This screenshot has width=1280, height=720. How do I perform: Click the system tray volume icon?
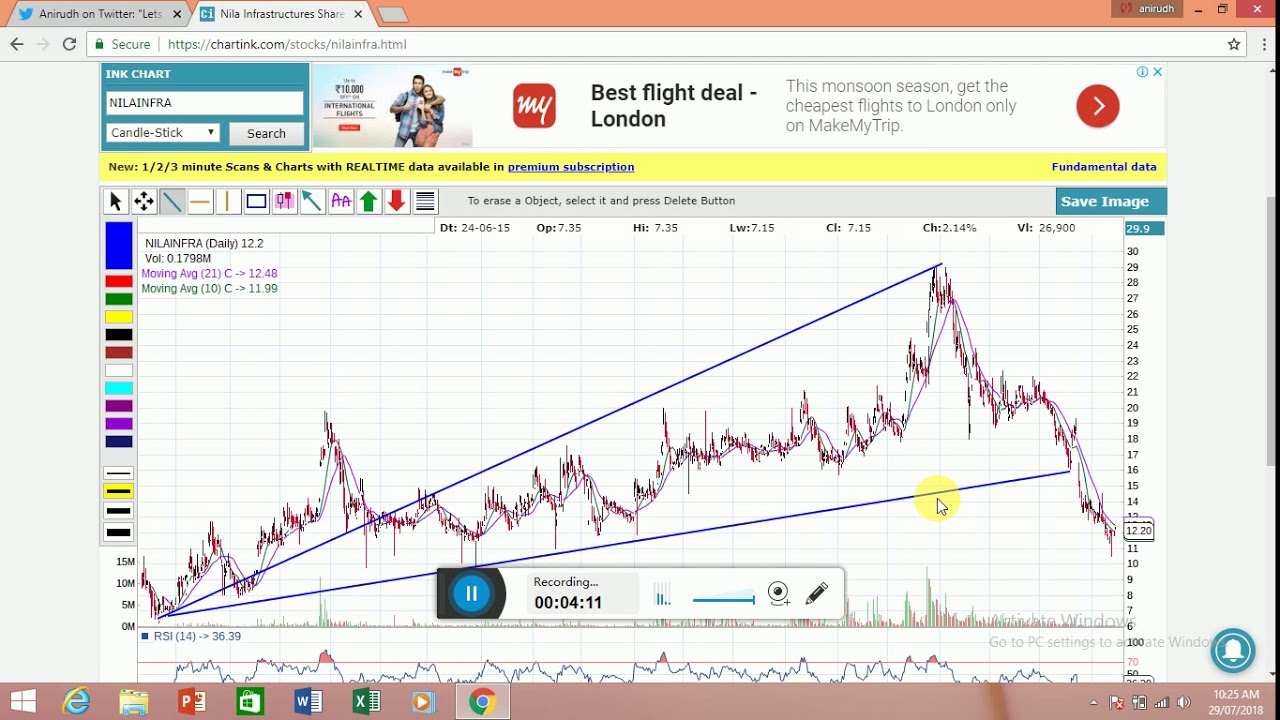[x=1184, y=702]
